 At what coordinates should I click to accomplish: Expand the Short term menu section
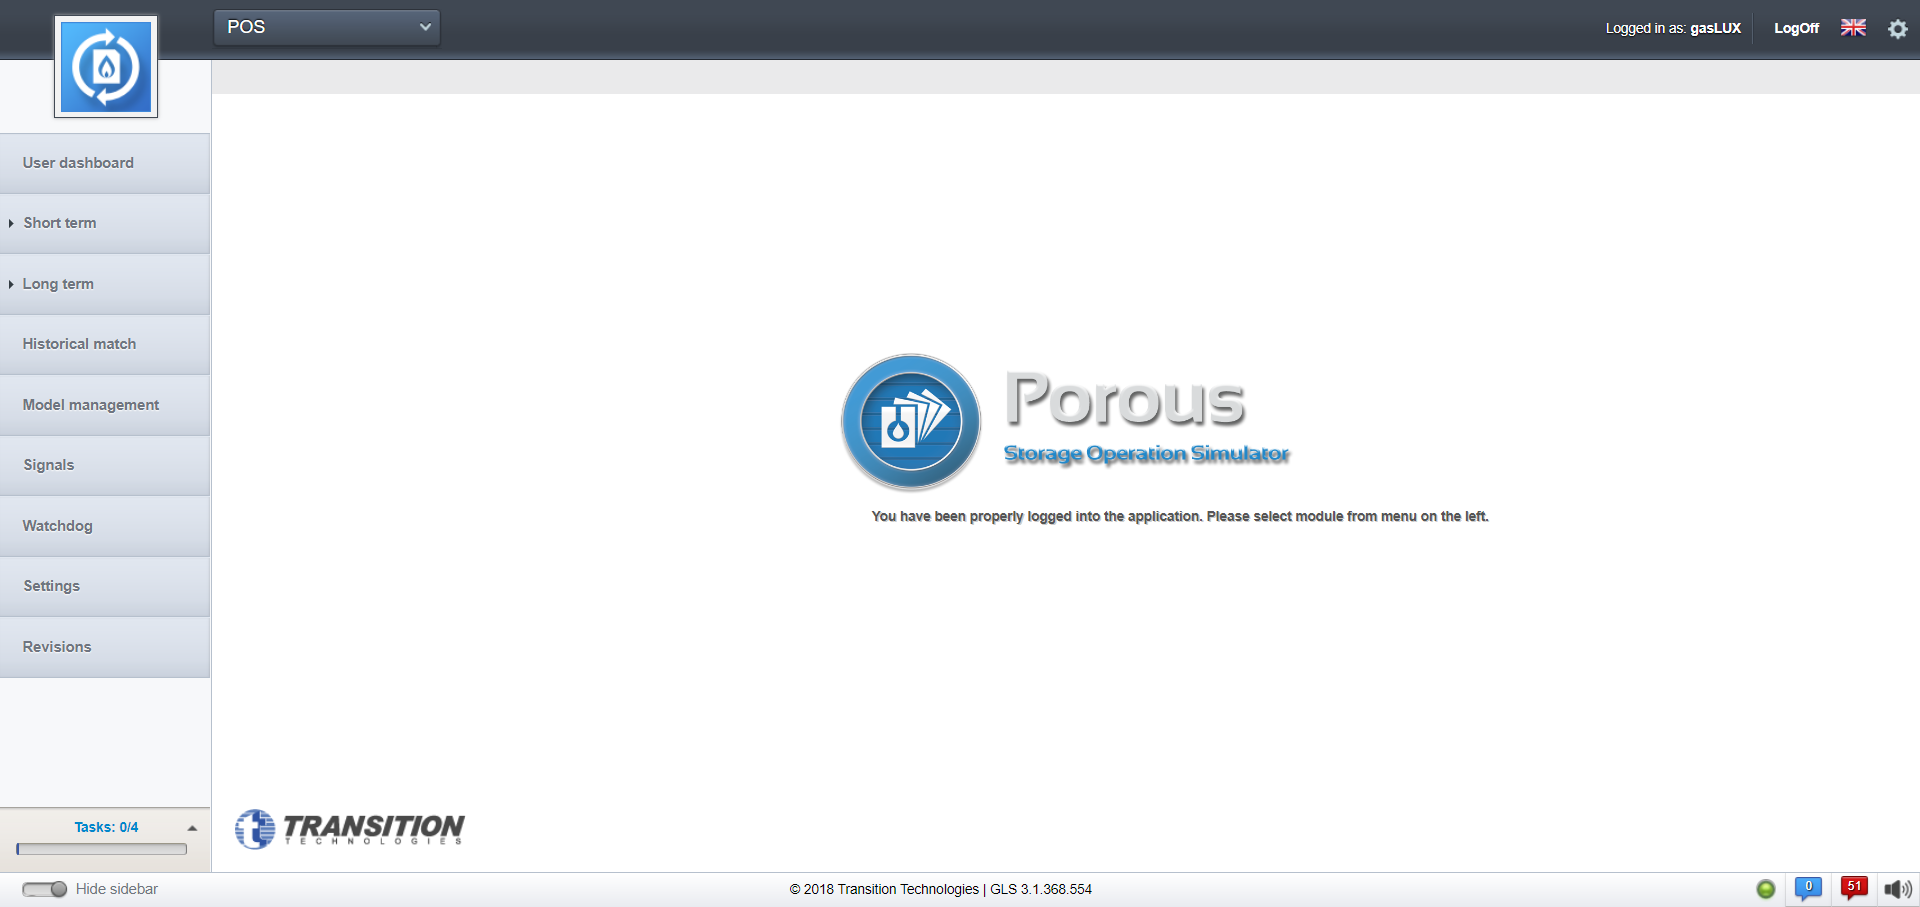point(60,223)
